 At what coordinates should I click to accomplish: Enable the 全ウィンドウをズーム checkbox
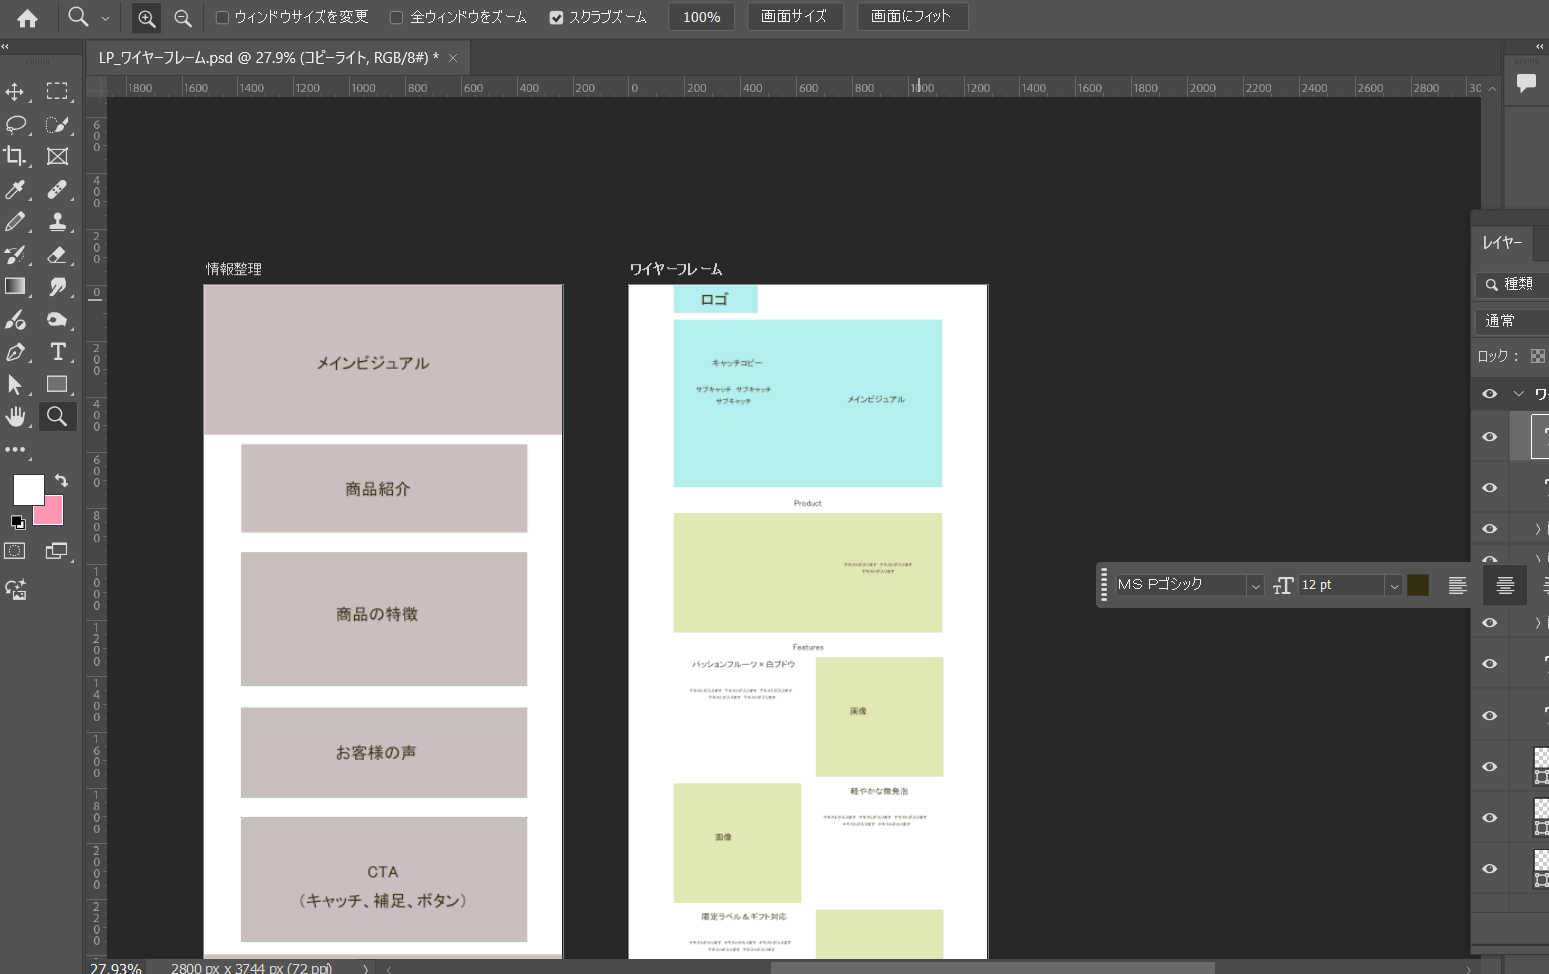(397, 17)
